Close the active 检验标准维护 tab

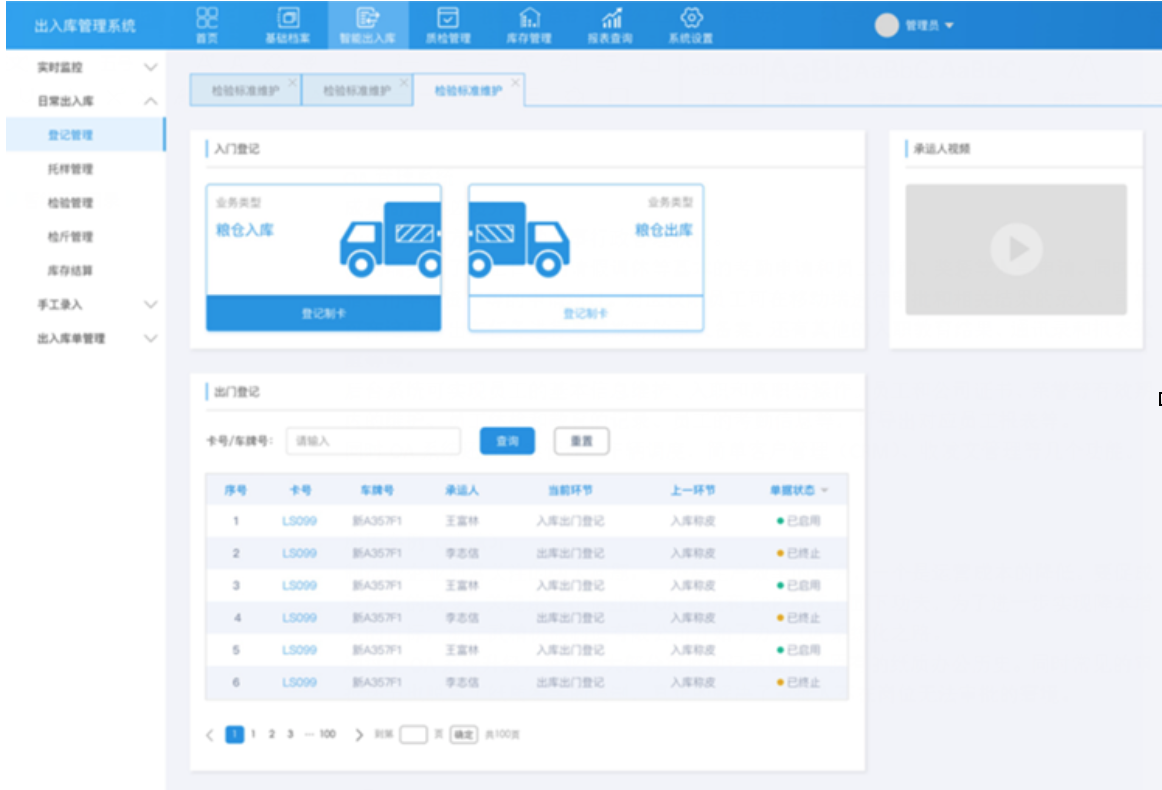[515, 83]
